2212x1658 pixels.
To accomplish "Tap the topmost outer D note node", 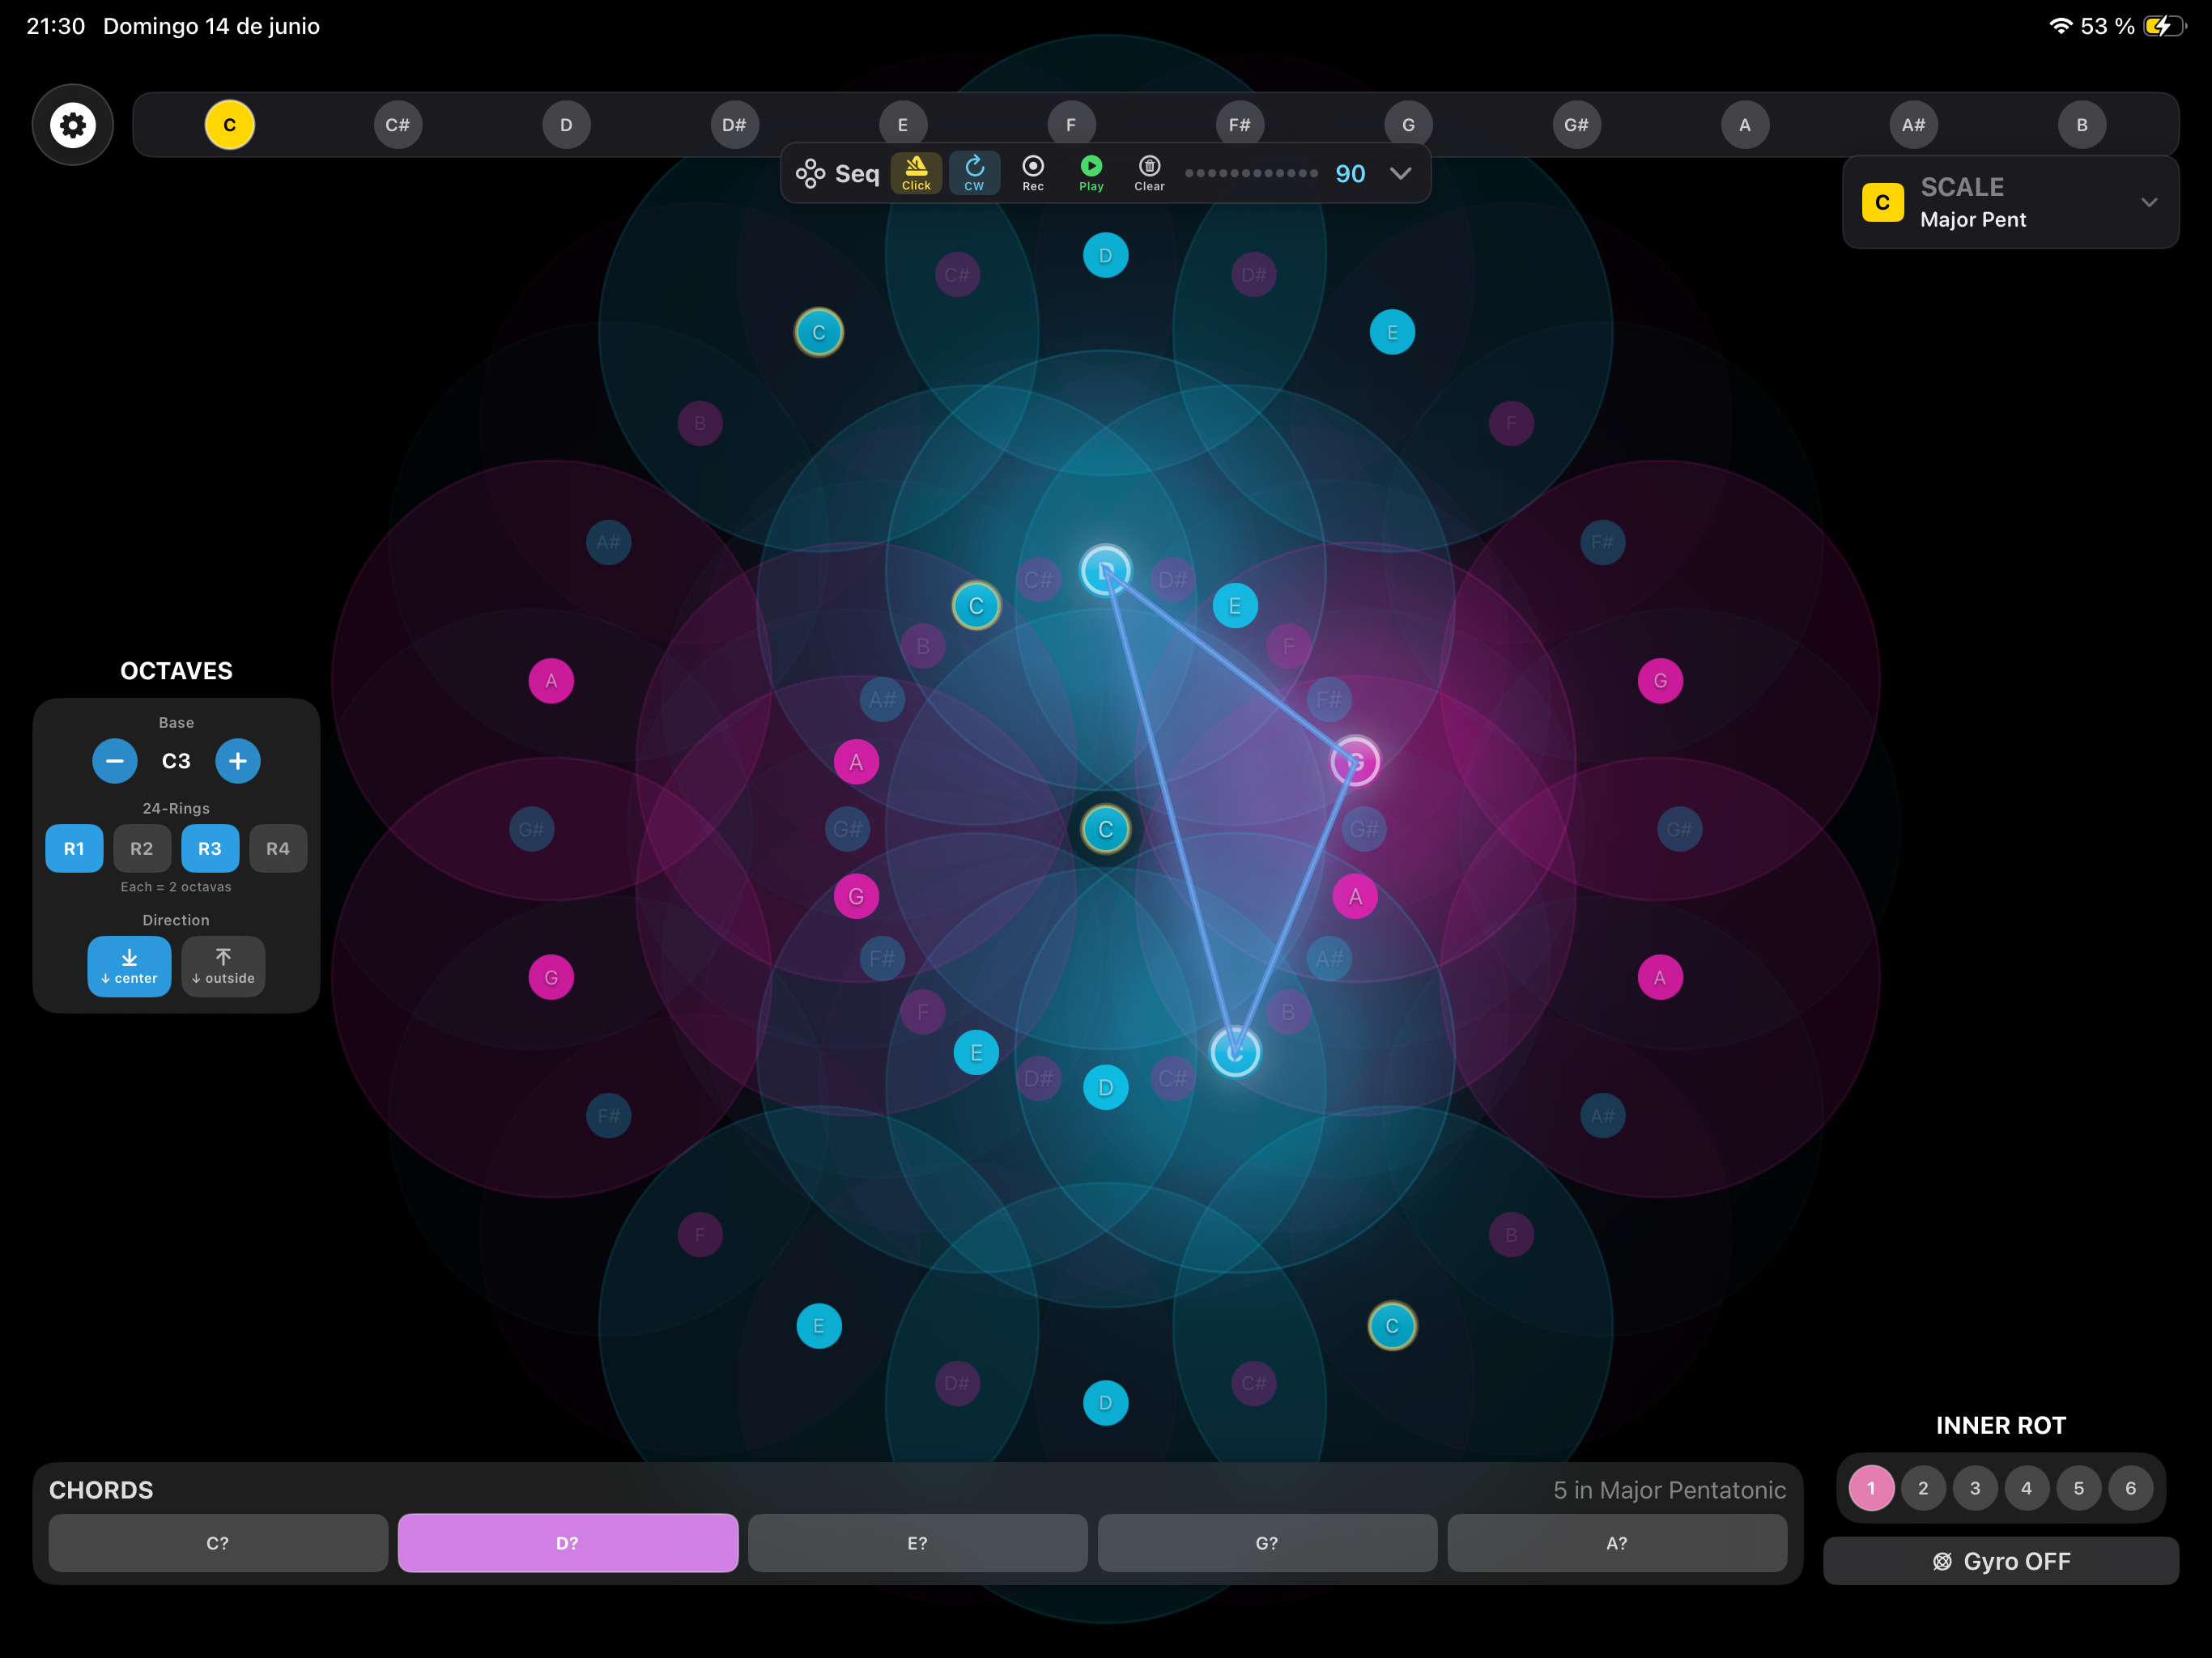I will [1106, 255].
